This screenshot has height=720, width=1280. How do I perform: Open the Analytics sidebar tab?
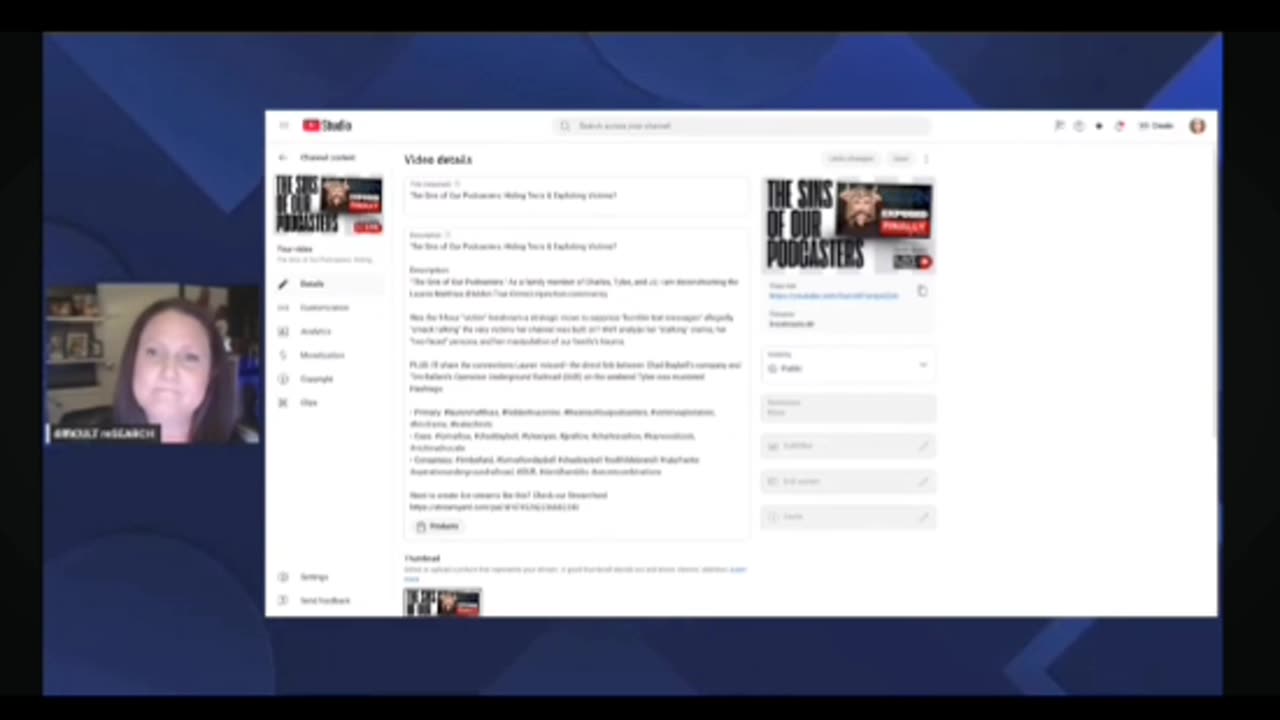[326, 331]
